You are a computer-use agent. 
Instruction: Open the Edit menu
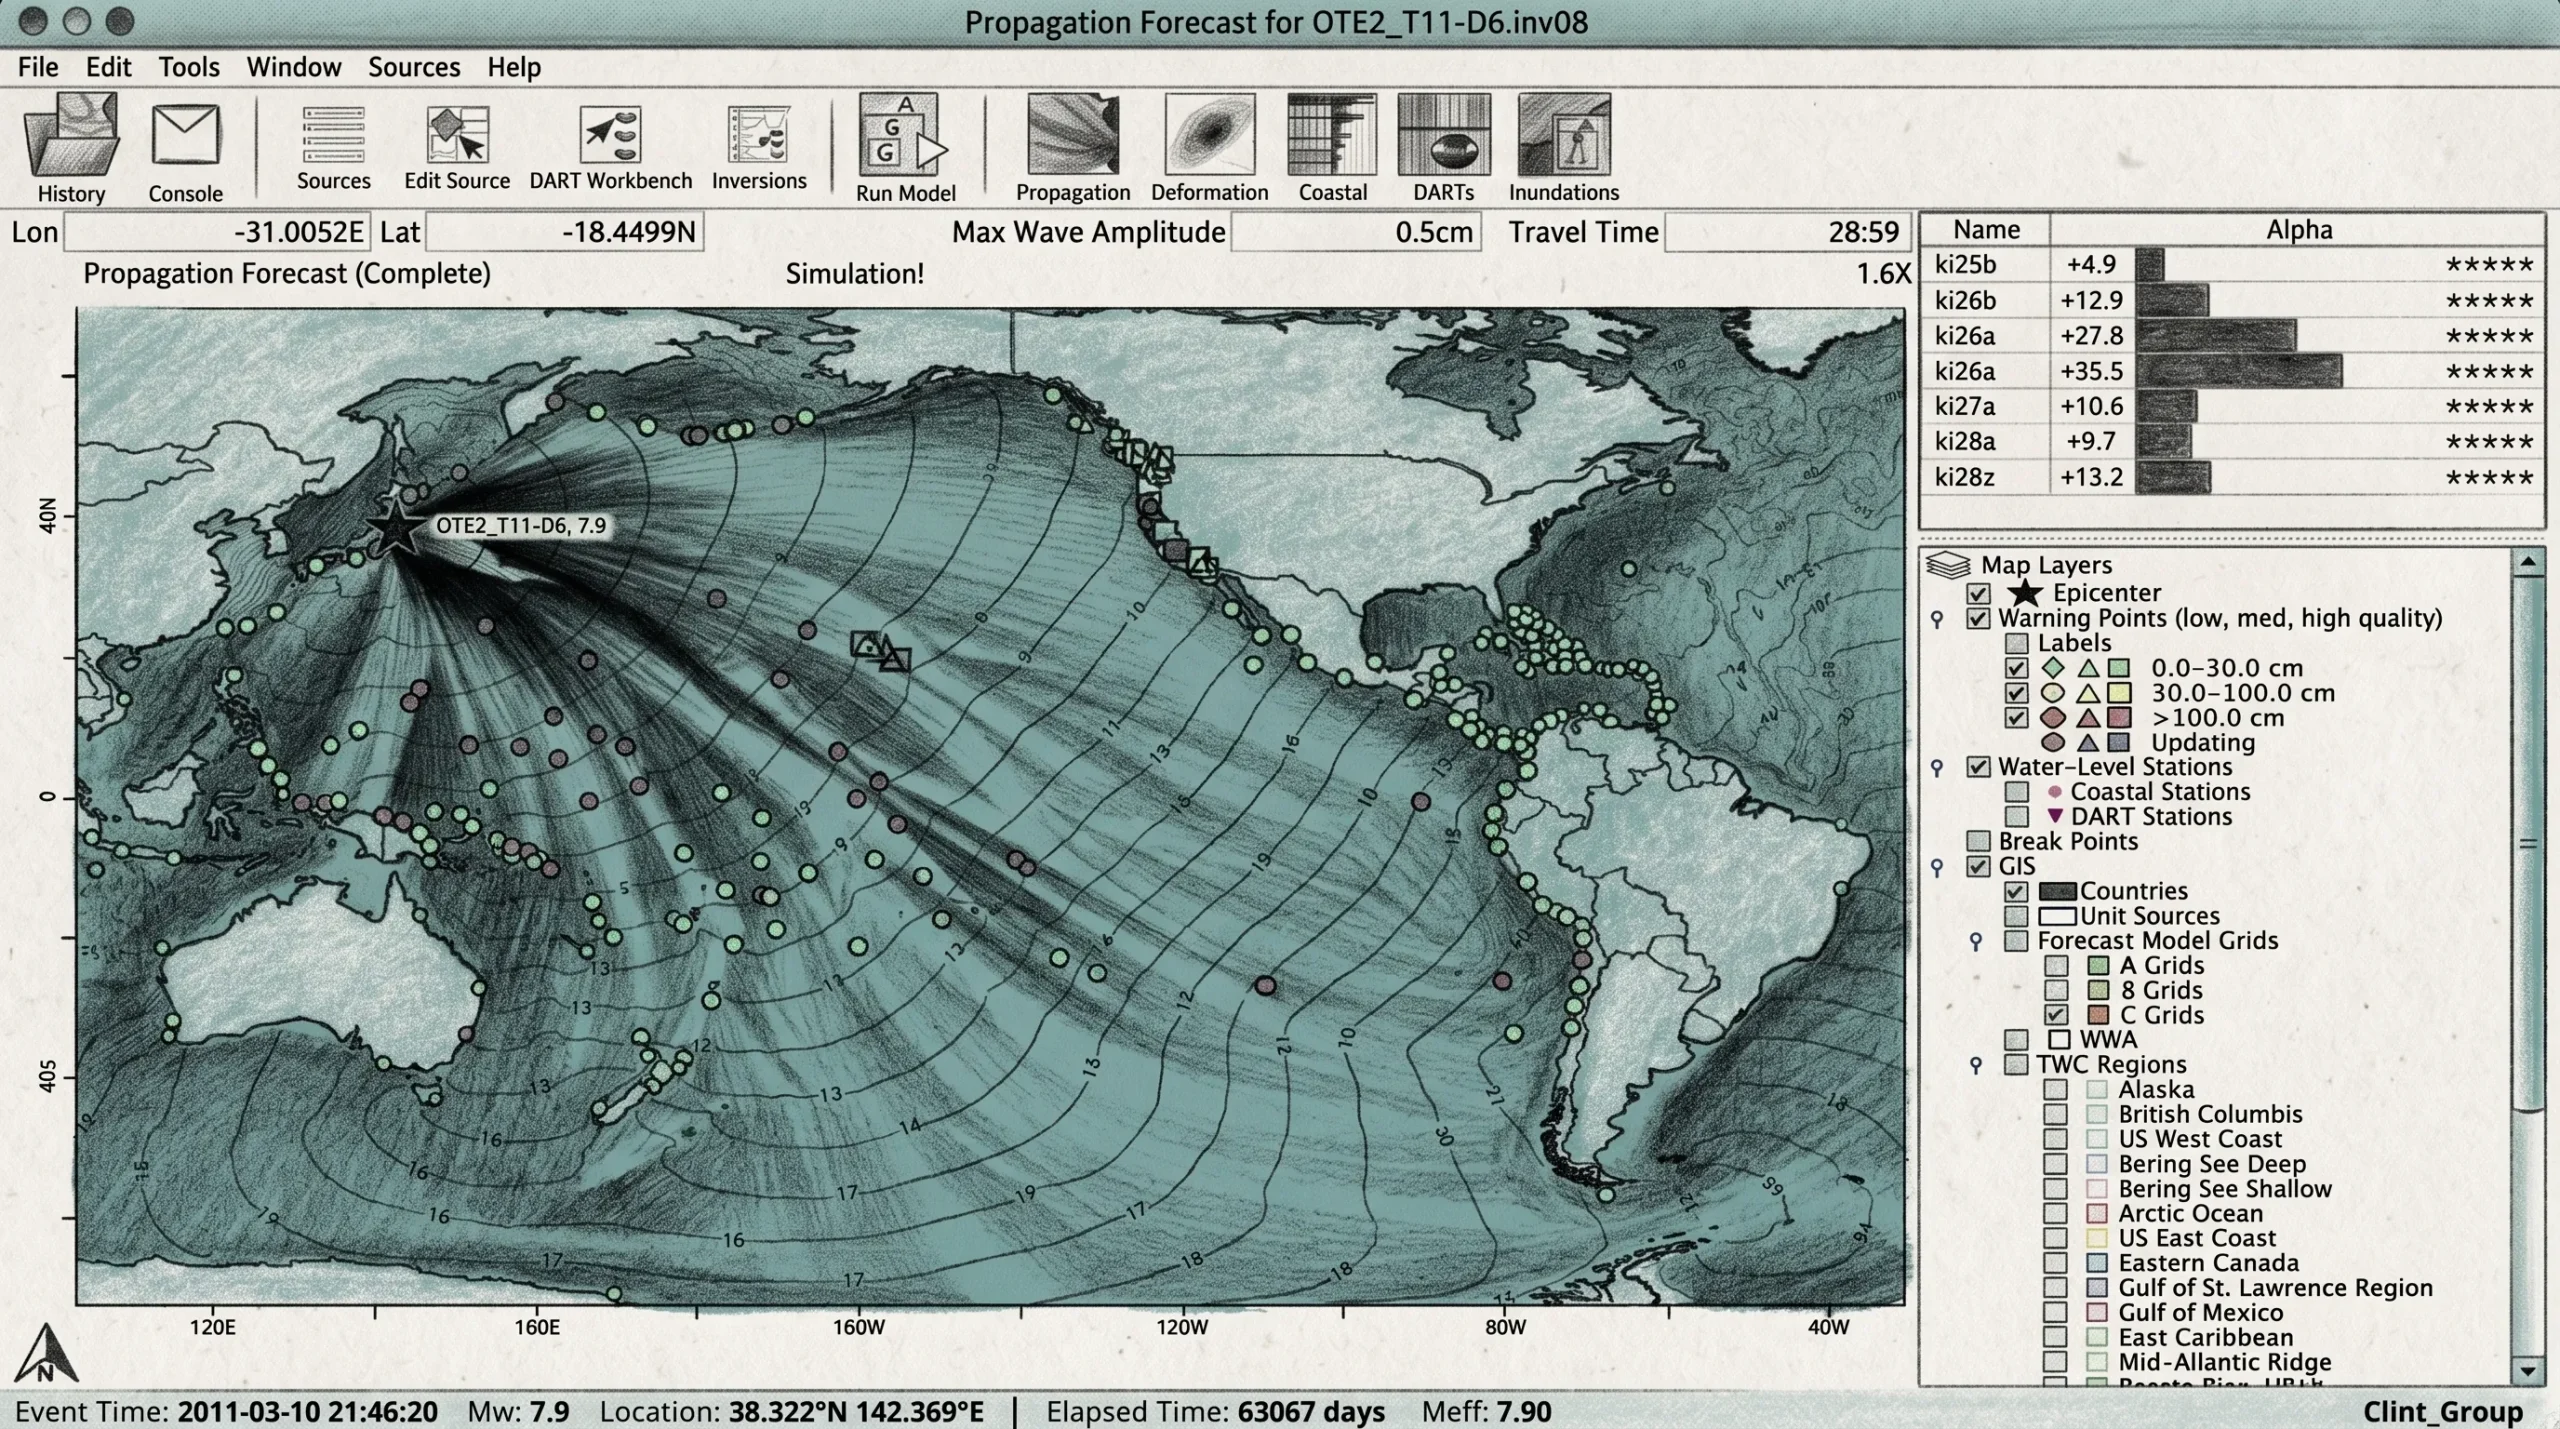point(108,67)
